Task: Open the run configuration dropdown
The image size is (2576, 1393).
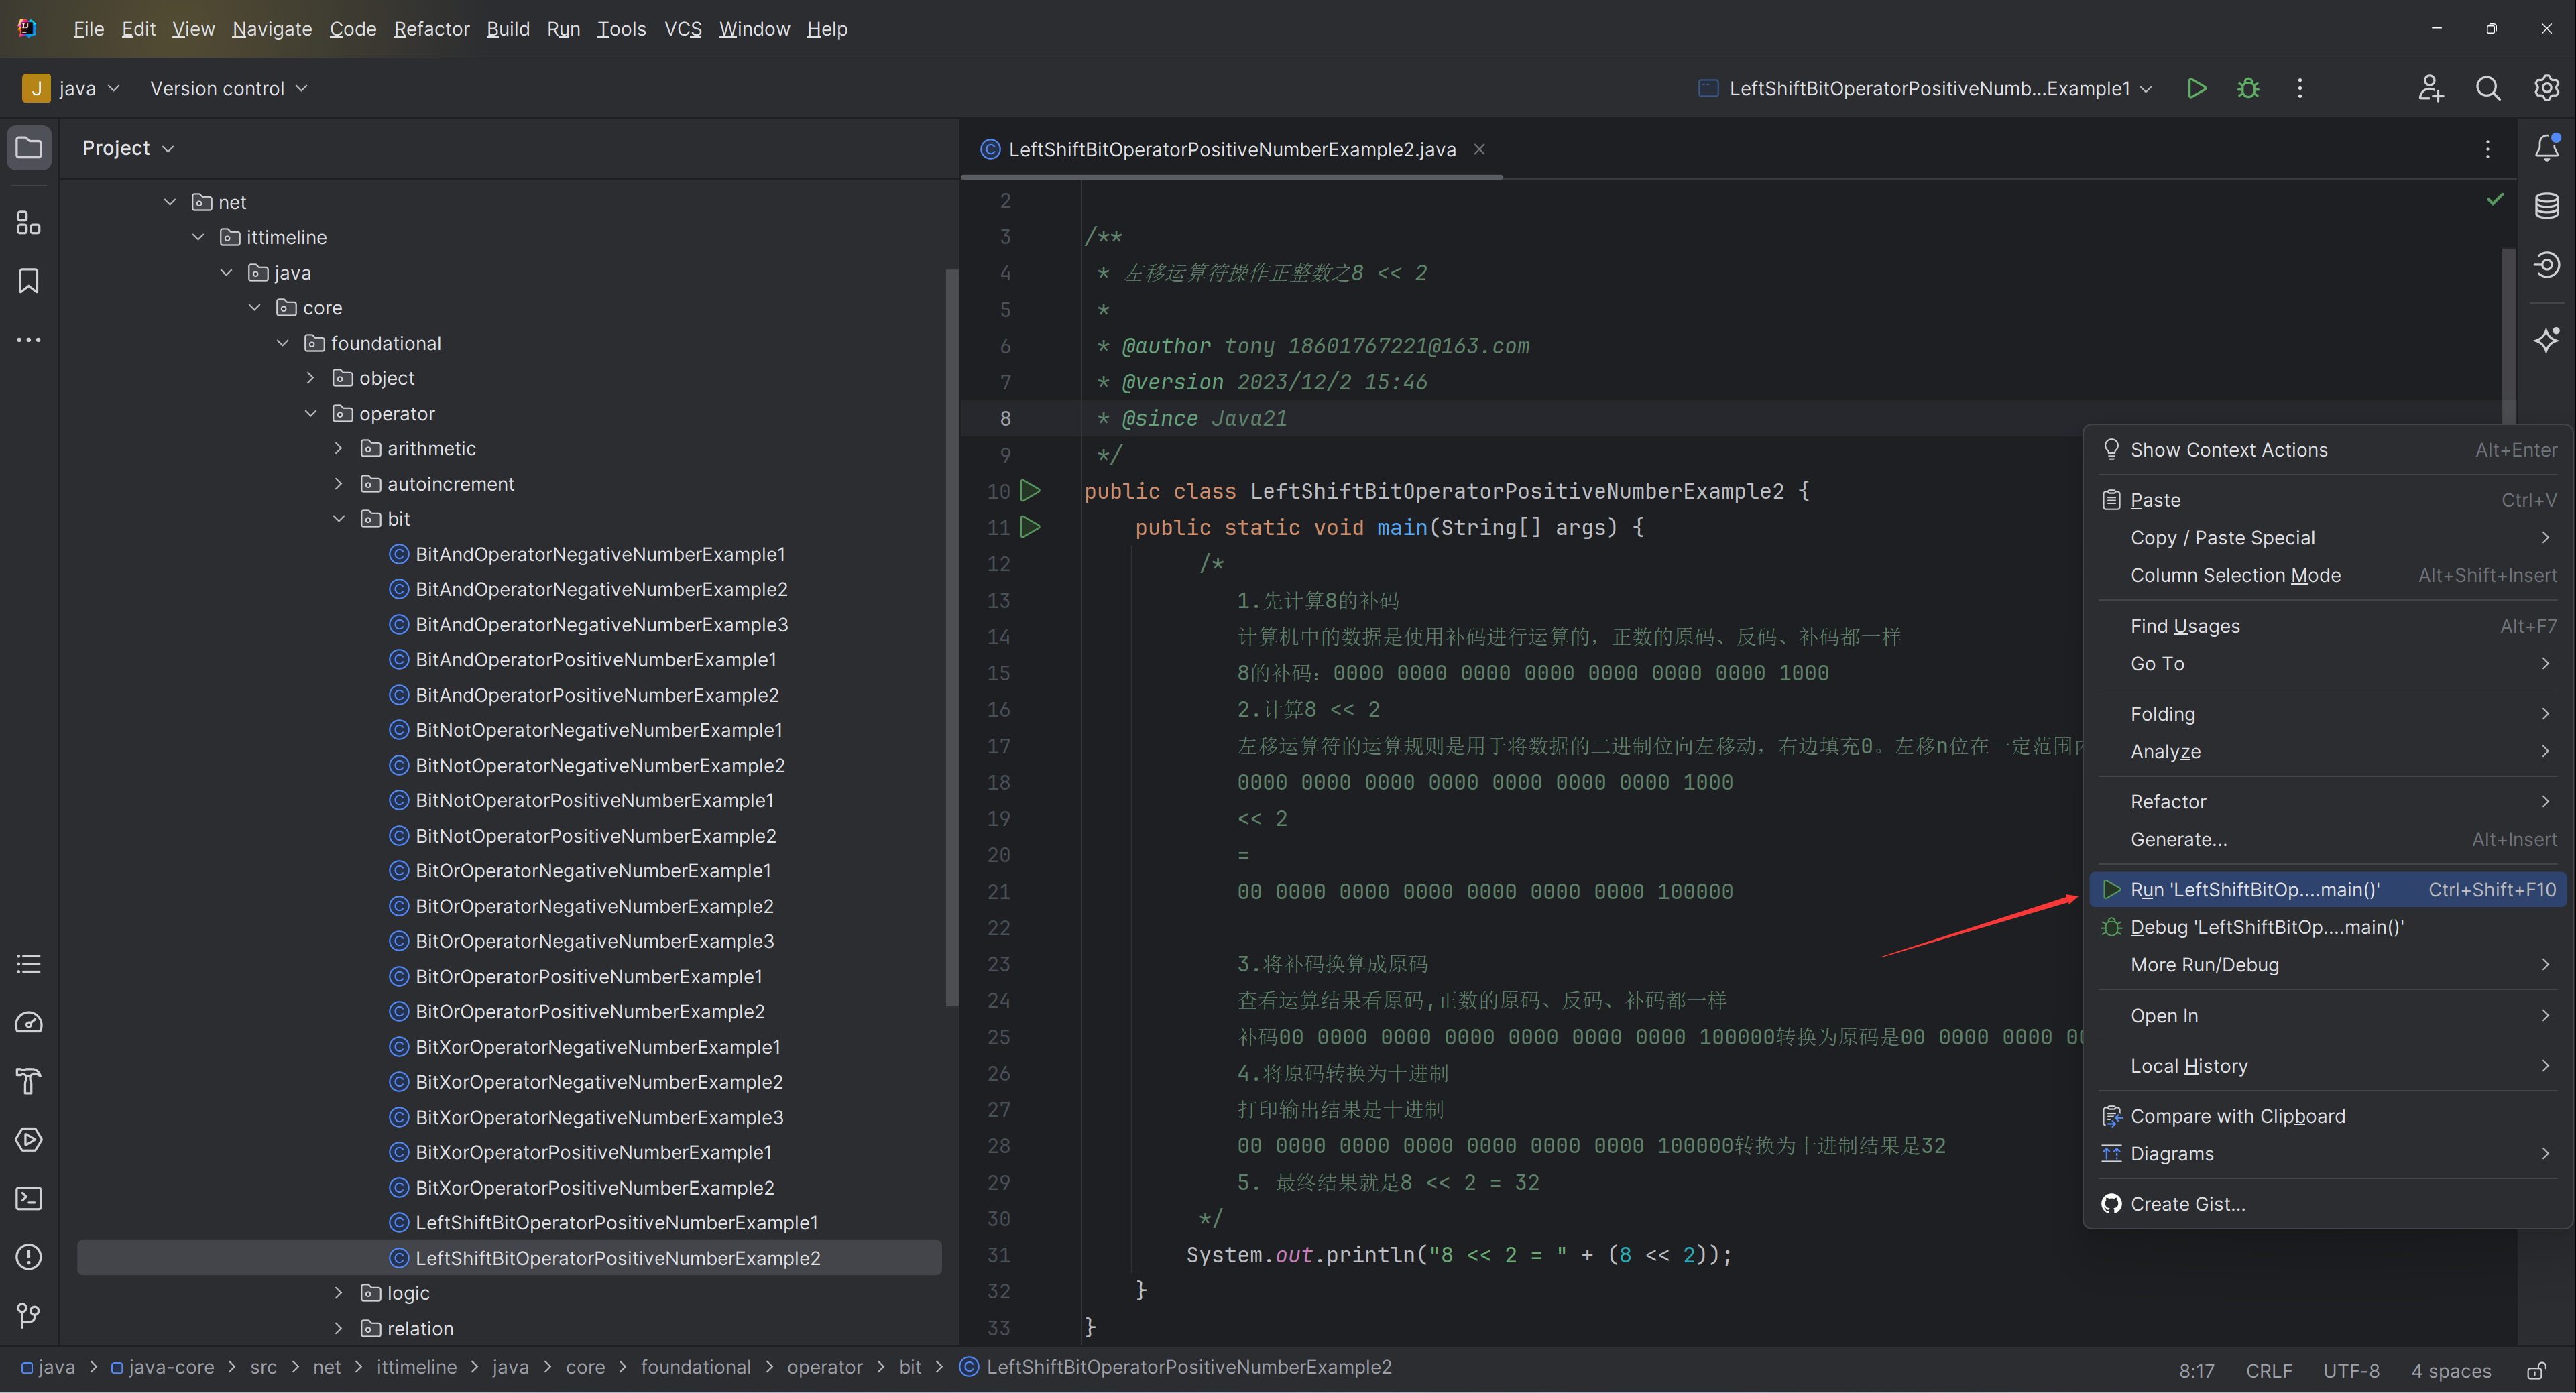Action: point(1925,88)
